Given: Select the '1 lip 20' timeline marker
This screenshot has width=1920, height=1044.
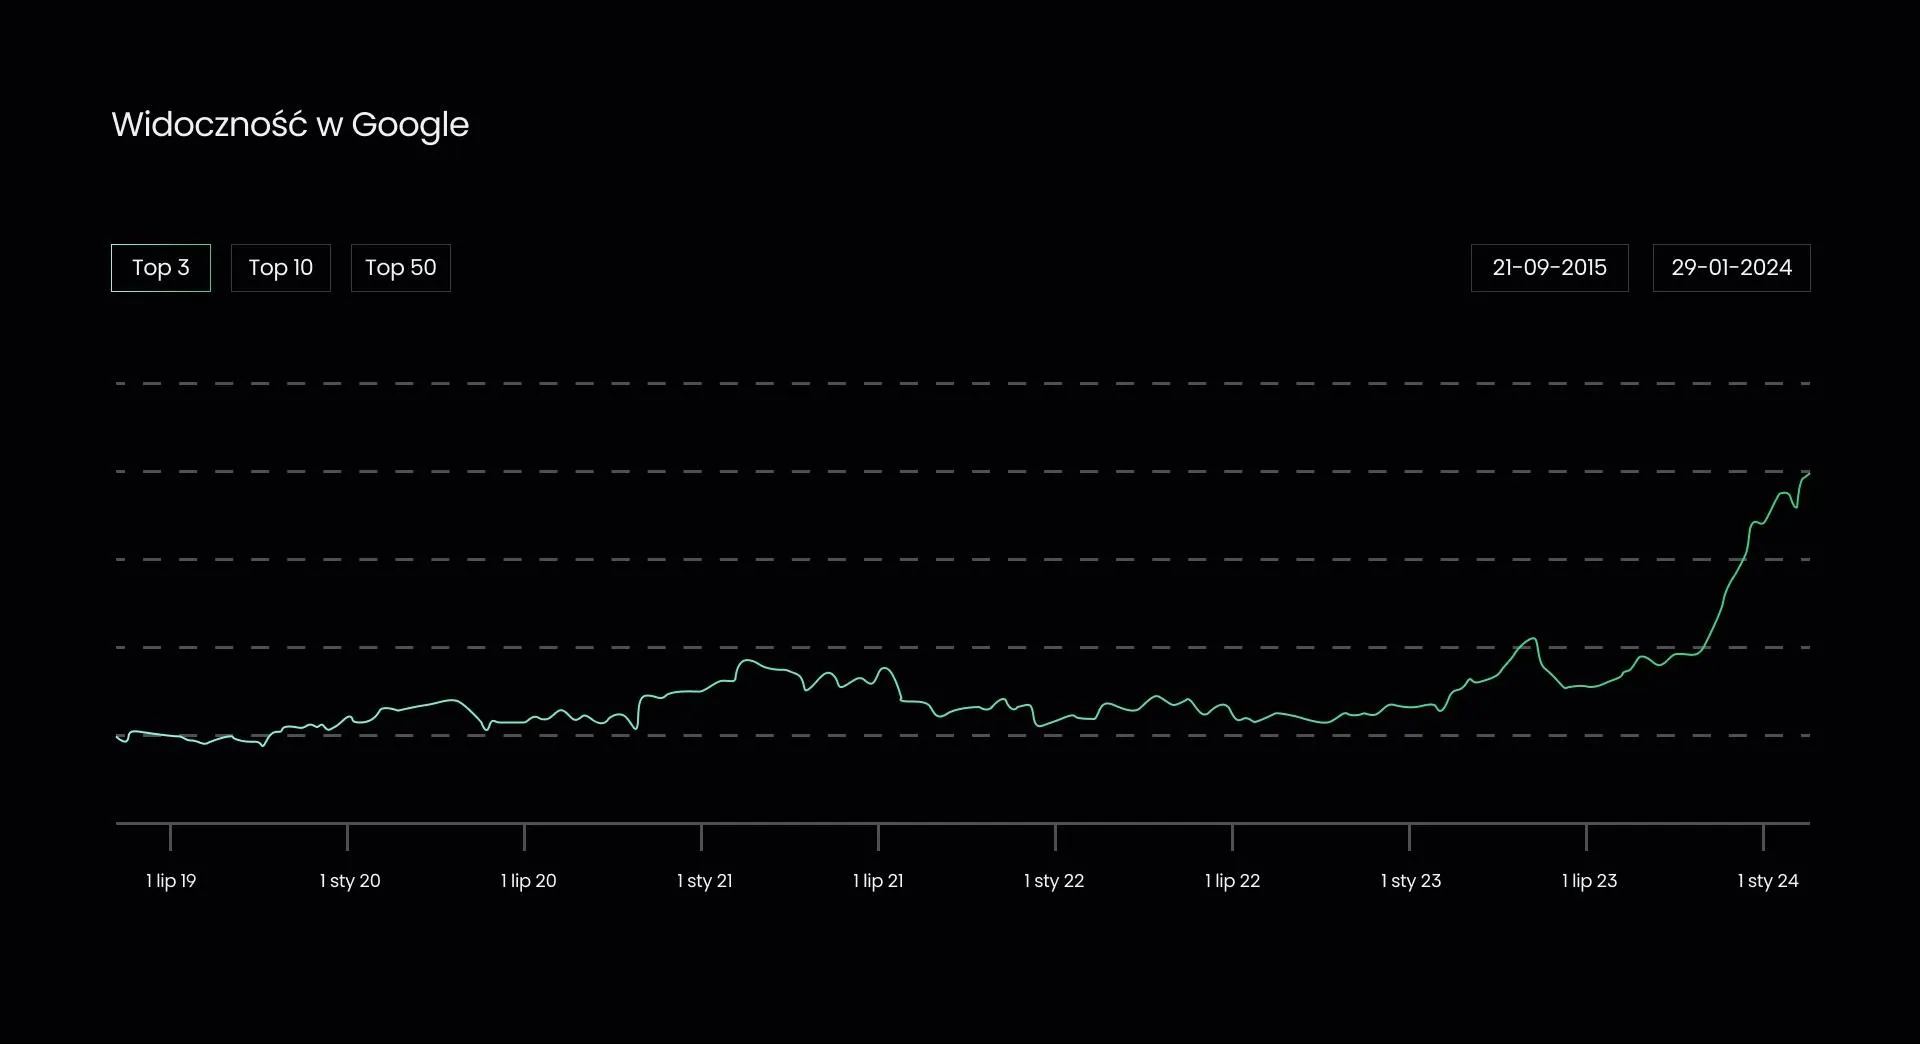Looking at the screenshot, I should (x=528, y=881).
